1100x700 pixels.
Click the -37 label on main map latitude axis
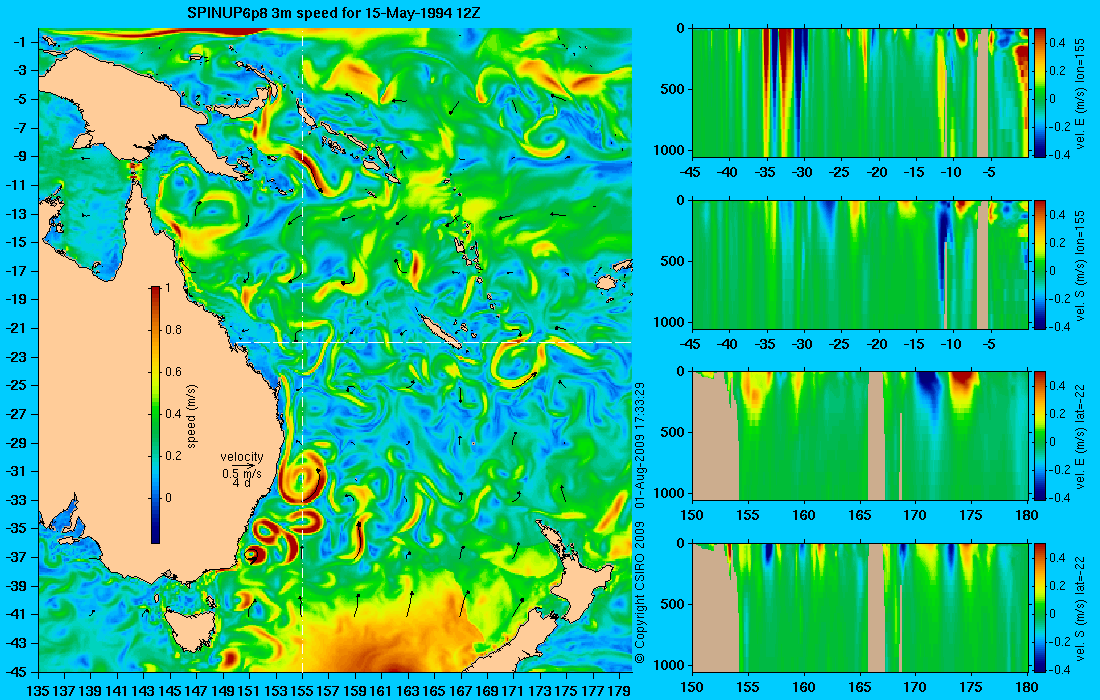[x=18, y=557]
